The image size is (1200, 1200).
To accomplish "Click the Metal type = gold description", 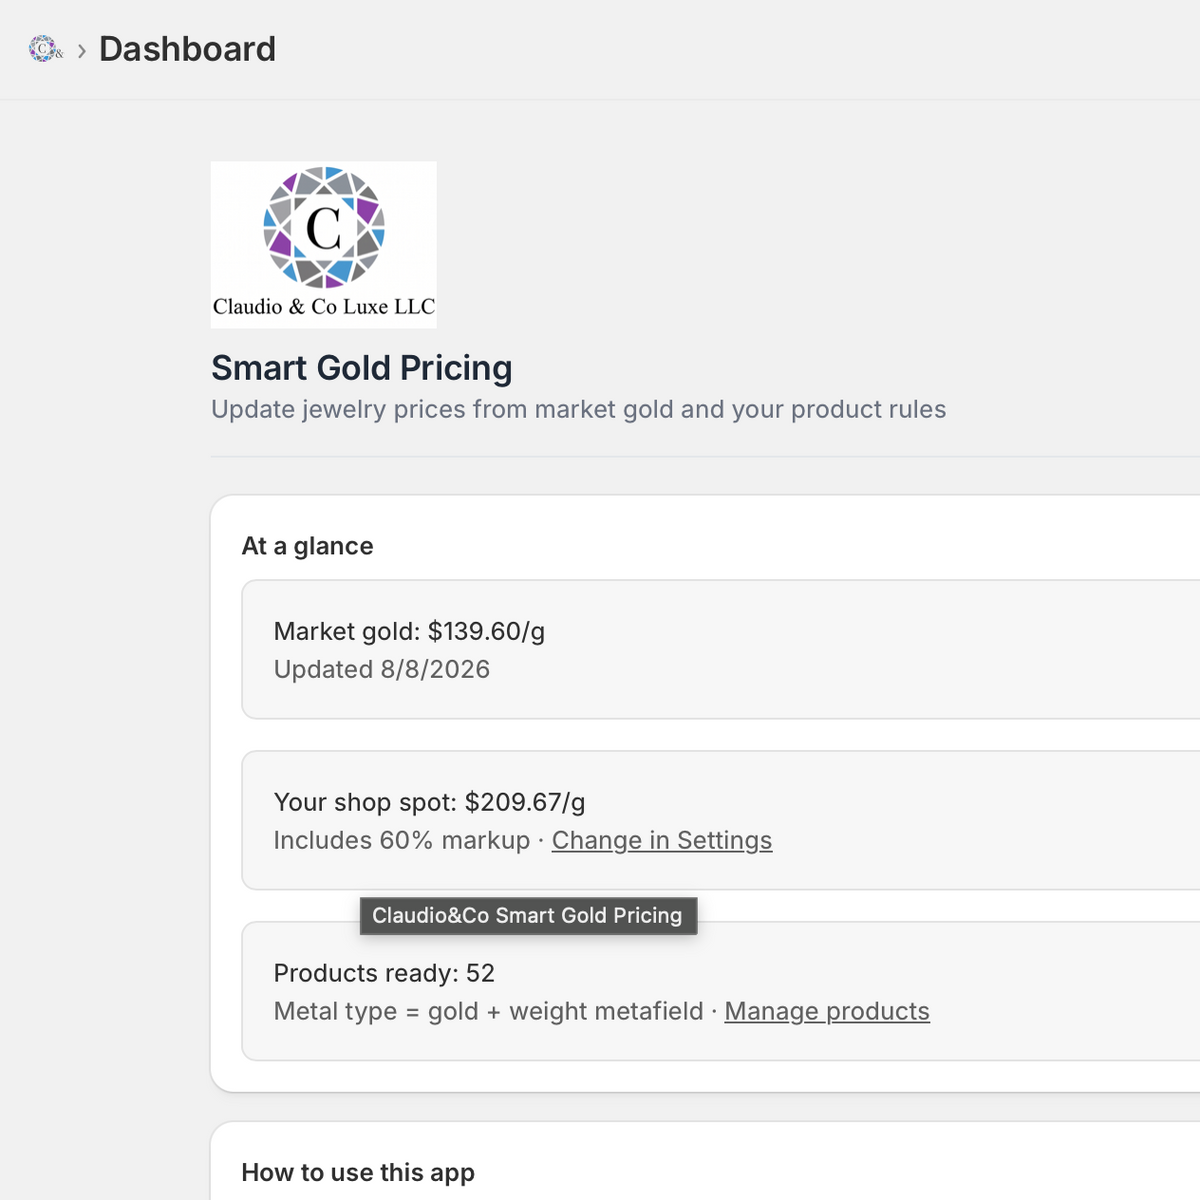I will pos(488,1011).
